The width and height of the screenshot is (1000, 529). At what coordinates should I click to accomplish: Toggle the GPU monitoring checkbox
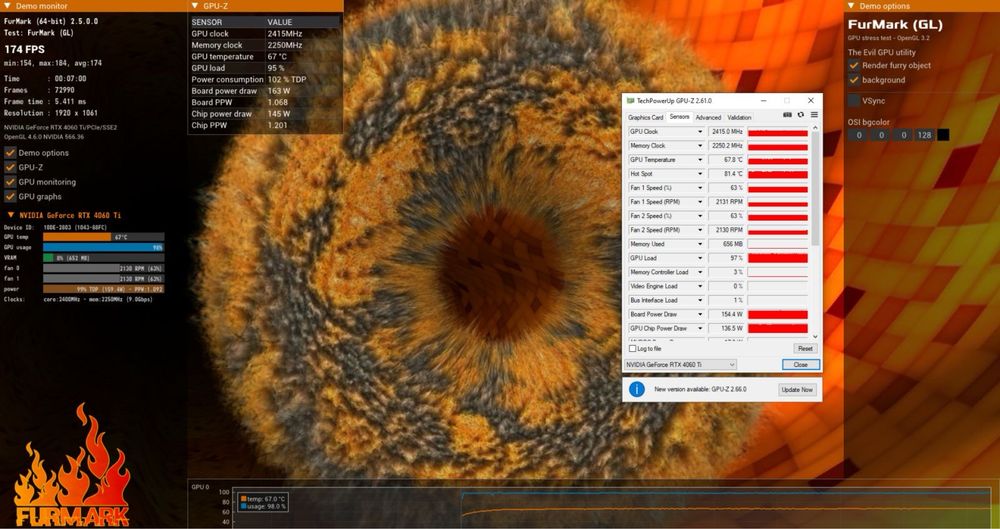[x=10, y=182]
